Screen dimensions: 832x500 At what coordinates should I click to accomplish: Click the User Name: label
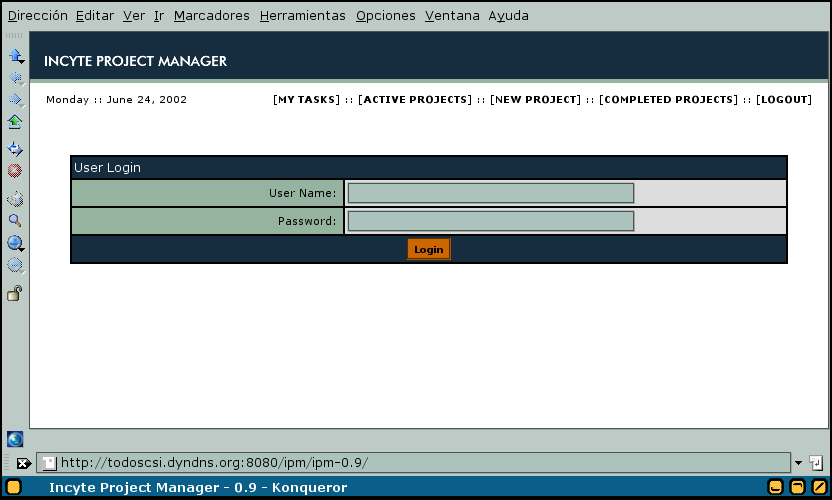[302, 193]
